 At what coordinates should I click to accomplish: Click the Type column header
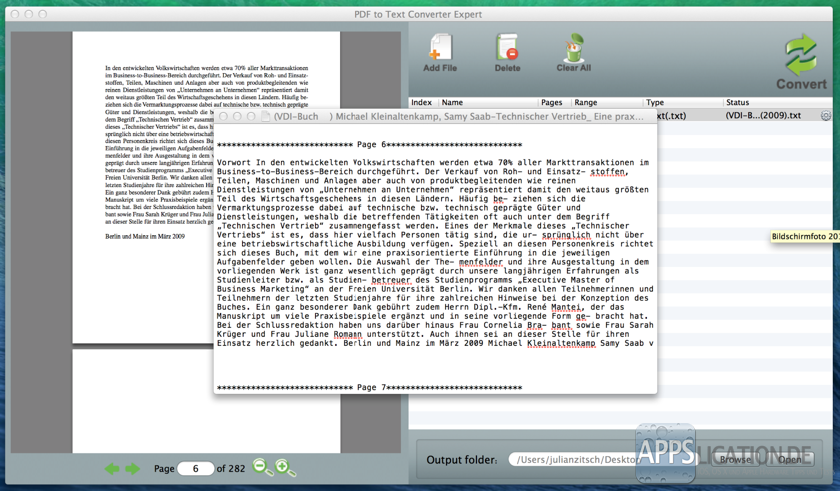pyautogui.click(x=655, y=102)
